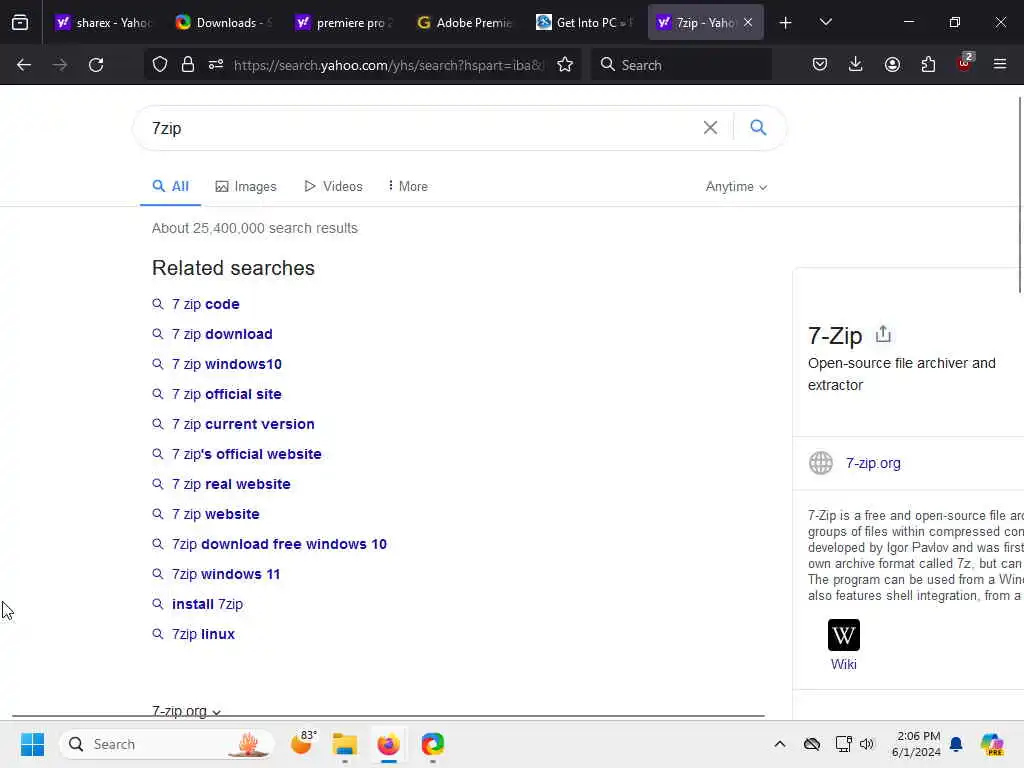Open Wikipedia icon for 7-Zip
The image size is (1024, 768).
point(844,635)
